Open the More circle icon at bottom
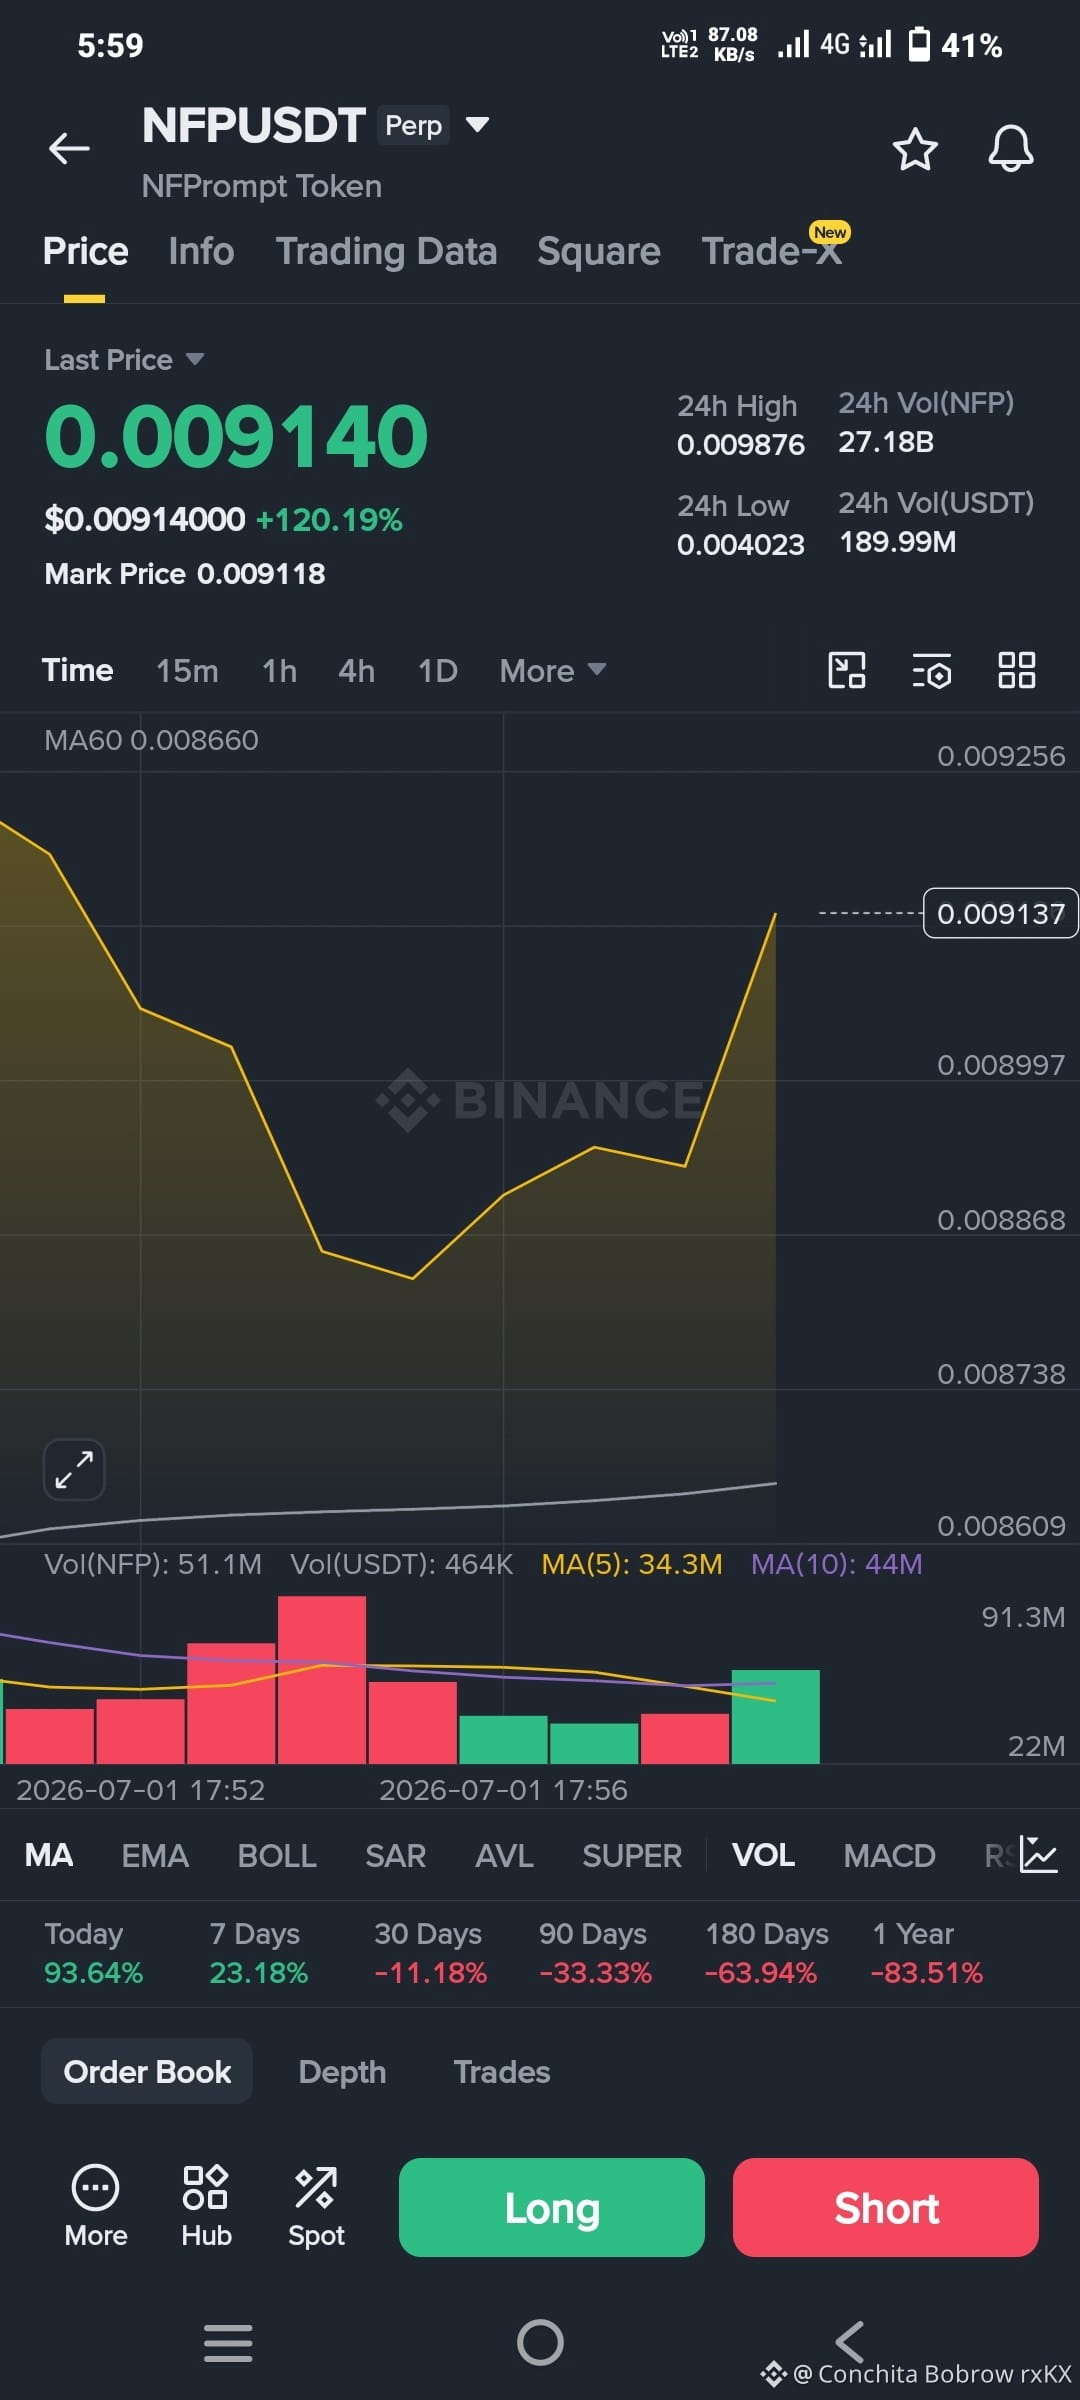Image resolution: width=1080 pixels, height=2400 pixels. point(96,2207)
